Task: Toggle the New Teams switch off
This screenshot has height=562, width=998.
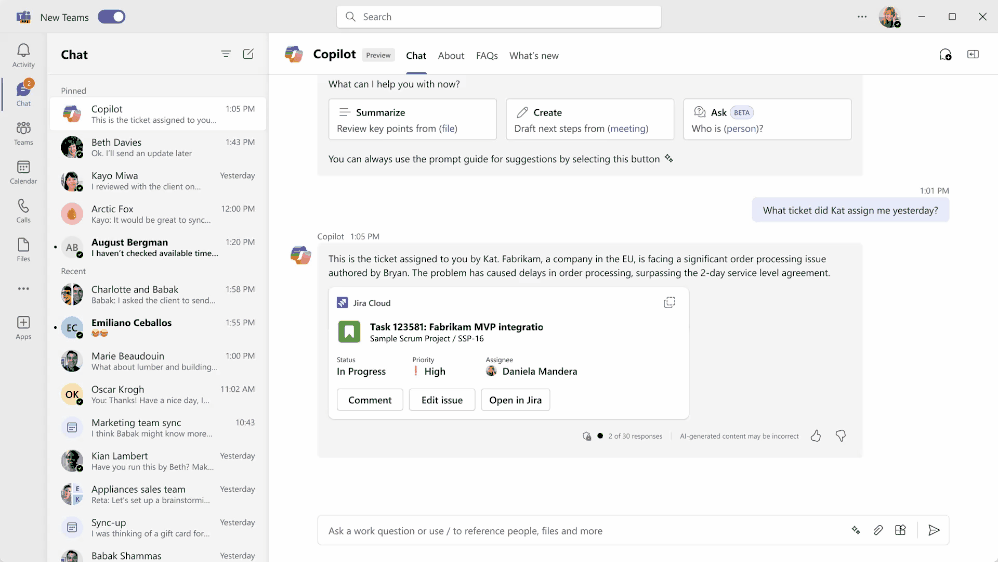Action: pos(111,17)
